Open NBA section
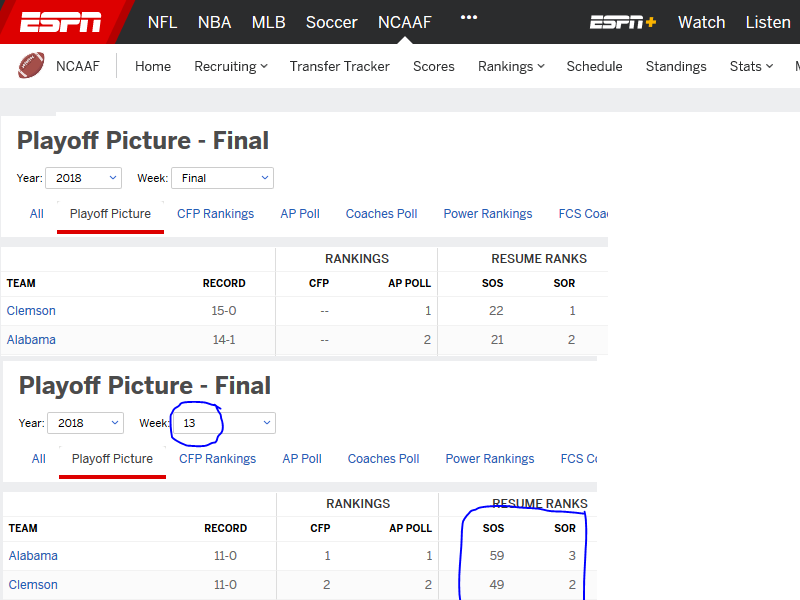This screenshot has width=800, height=600. coord(214,22)
